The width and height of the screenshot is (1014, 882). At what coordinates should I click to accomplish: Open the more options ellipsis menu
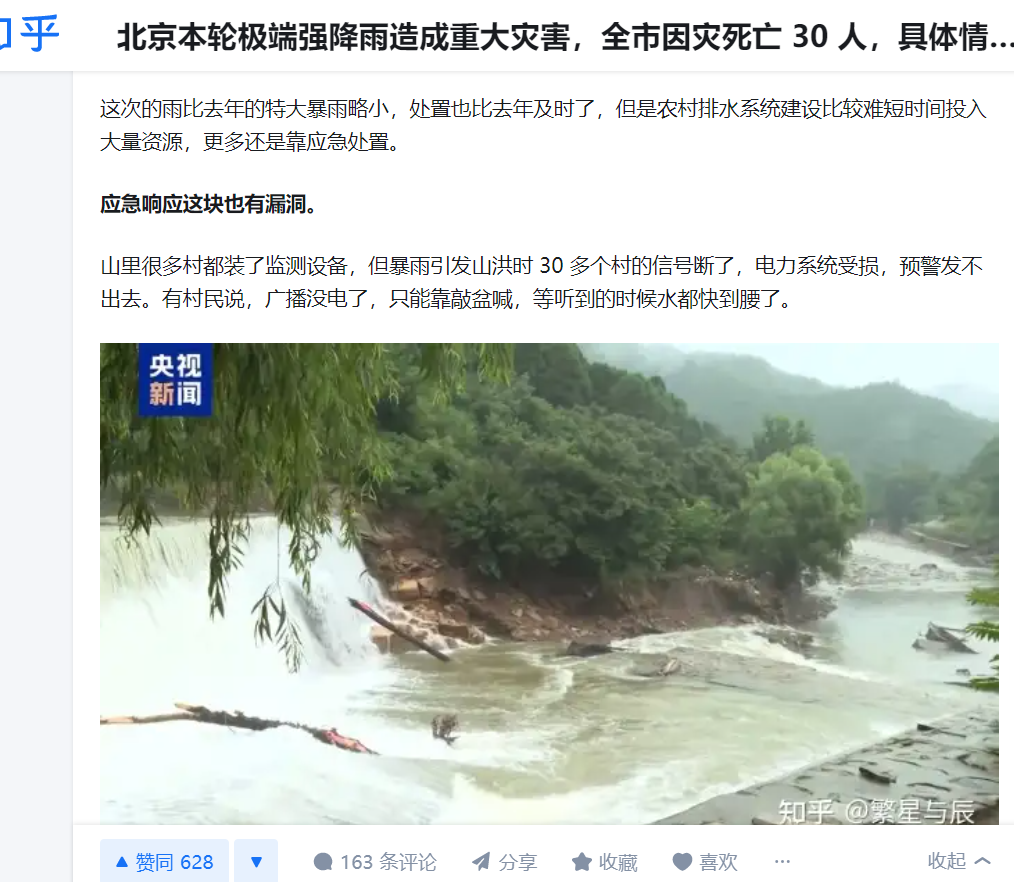(x=782, y=861)
